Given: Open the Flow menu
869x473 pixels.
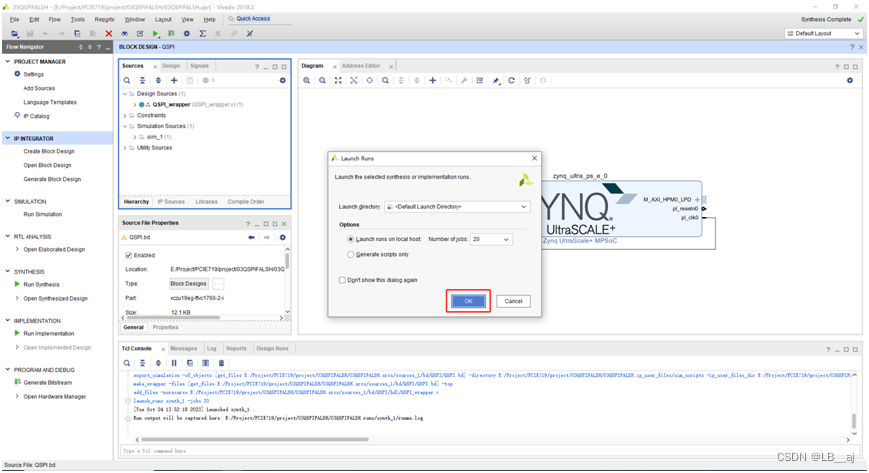Looking at the screenshot, I should 54,19.
